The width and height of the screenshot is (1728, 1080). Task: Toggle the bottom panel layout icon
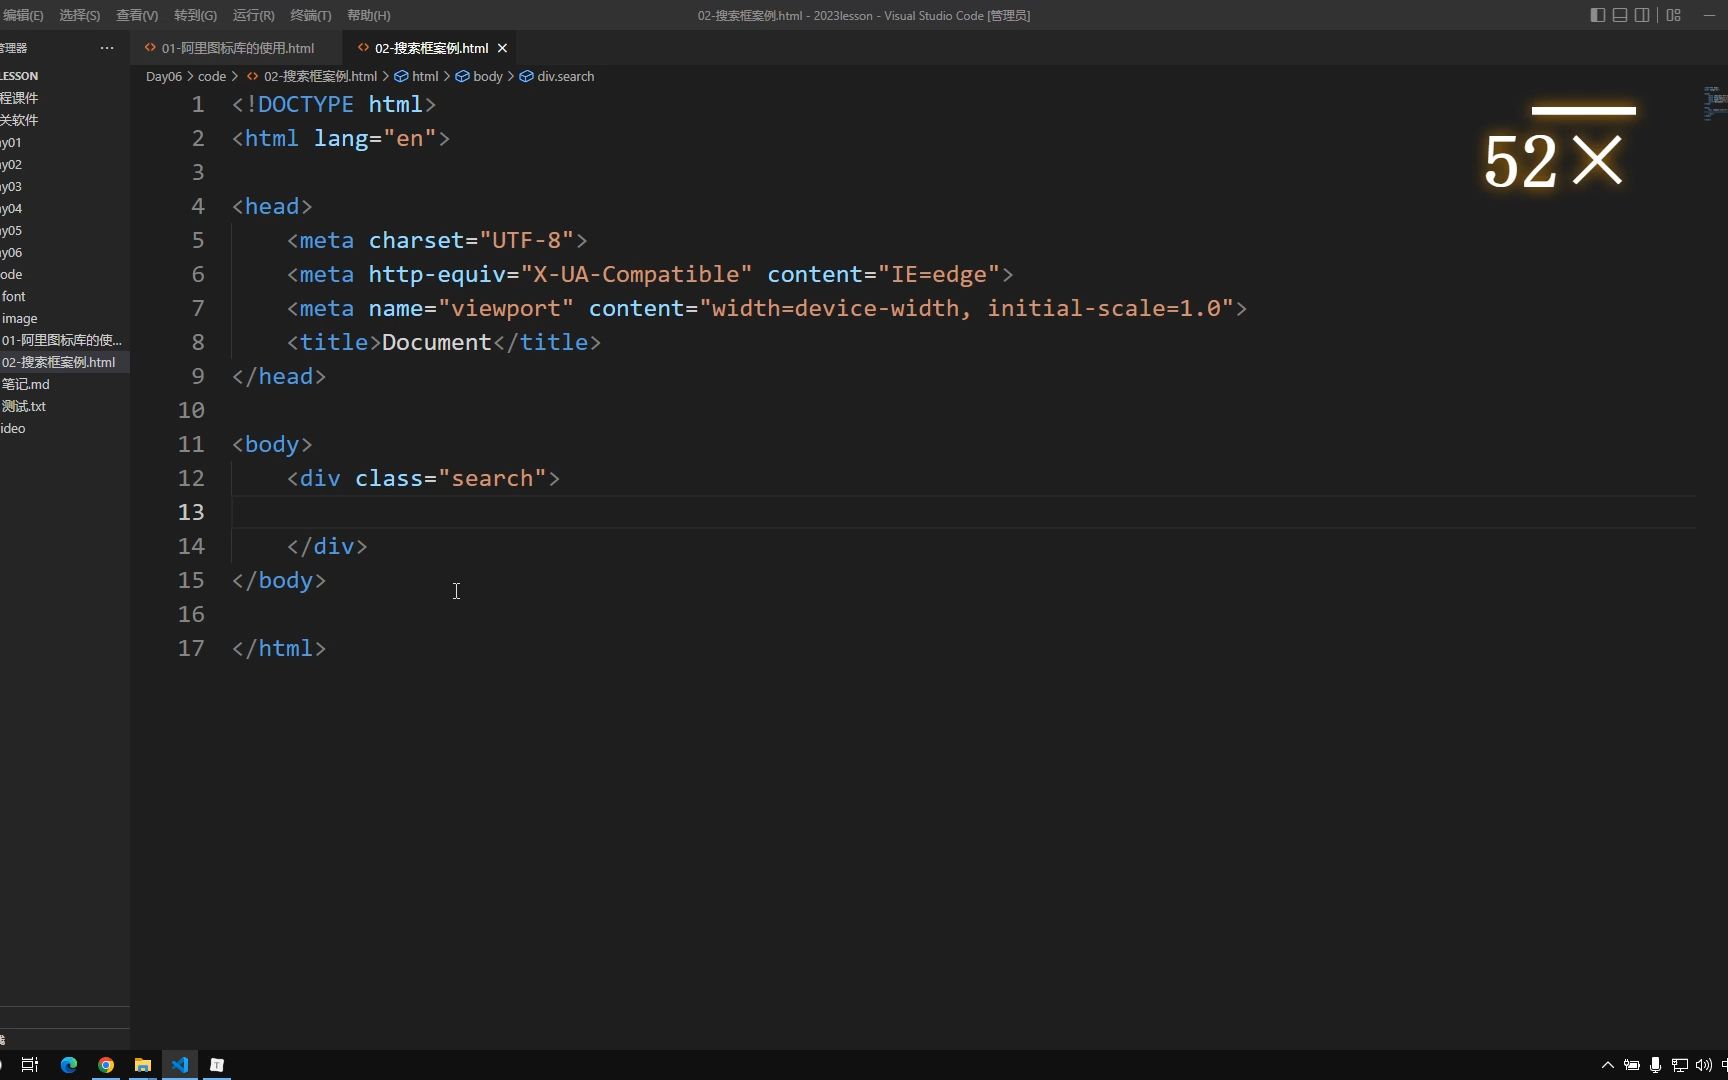(x=1620, y=15)
